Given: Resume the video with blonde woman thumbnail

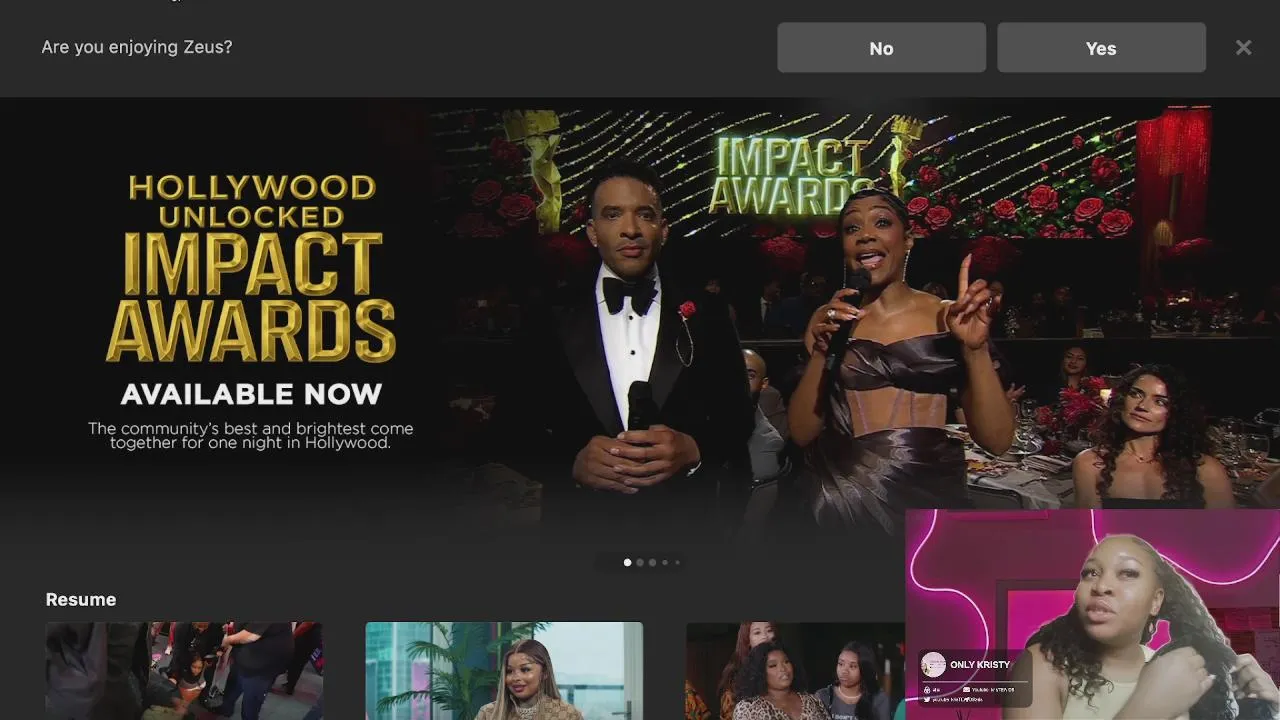Looking at the screenshot, I should tap(504, 671).
